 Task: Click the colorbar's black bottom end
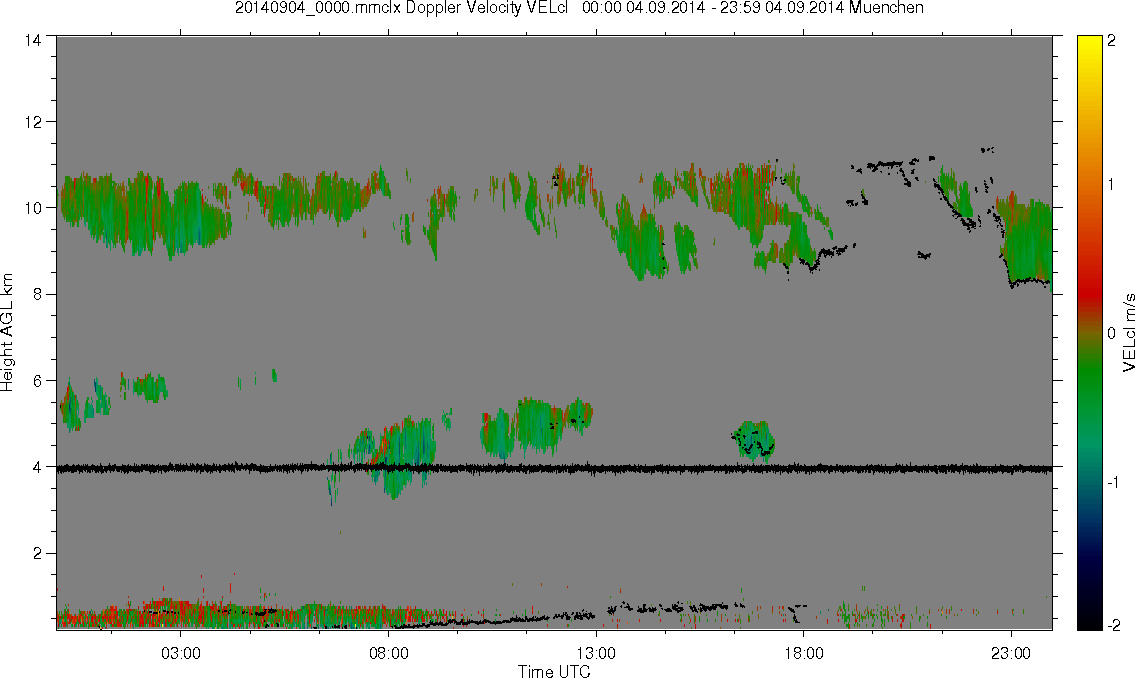[1089, 619]
